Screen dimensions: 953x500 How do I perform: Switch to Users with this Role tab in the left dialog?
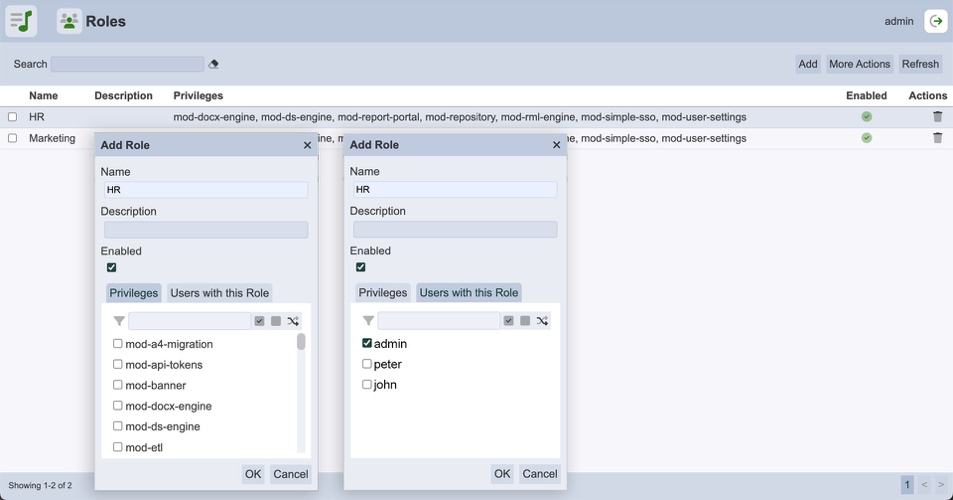[x=220, y=293]
